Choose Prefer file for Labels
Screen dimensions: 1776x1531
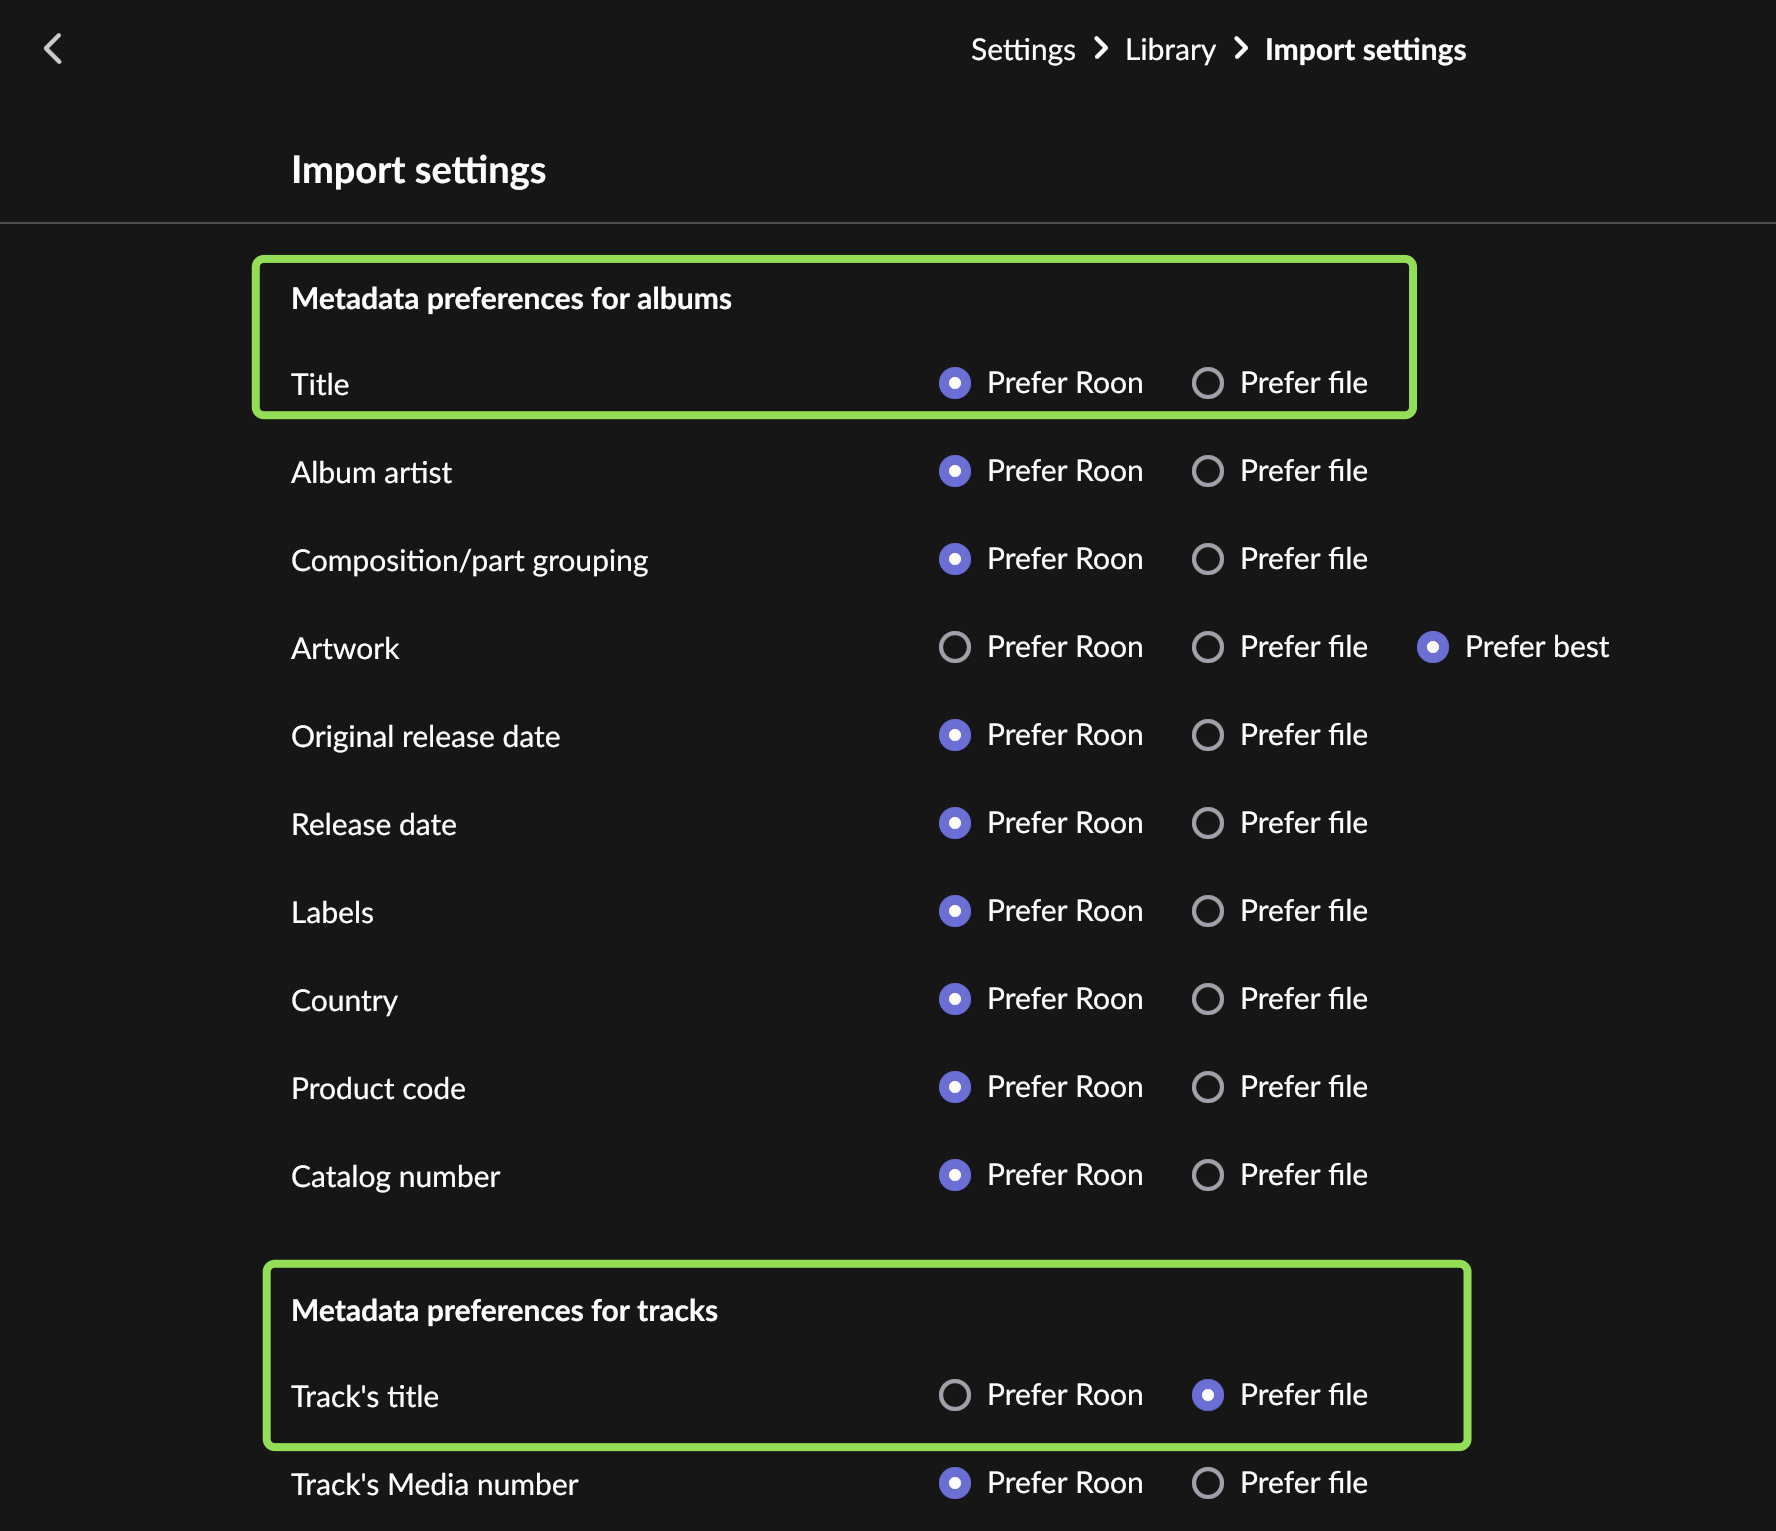coord(1208,911)
